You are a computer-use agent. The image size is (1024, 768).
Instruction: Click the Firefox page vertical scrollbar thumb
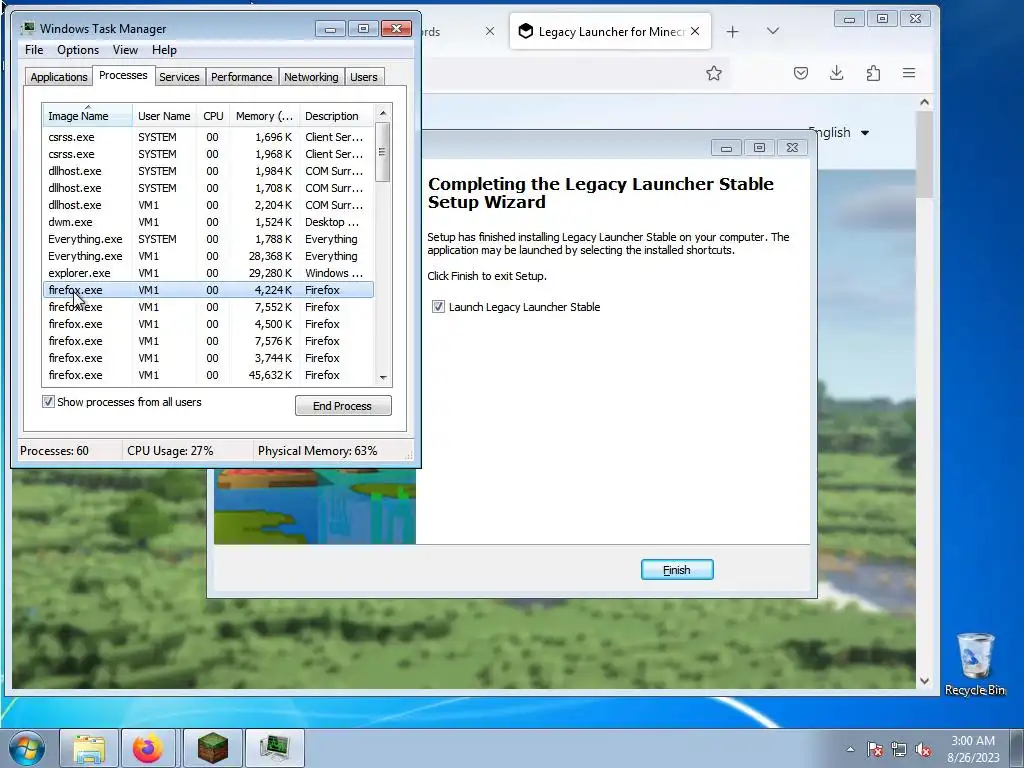click(924, 154)
